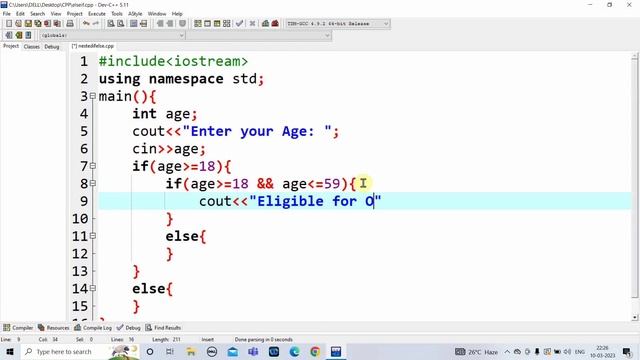Screen dimensions: 640x360
Task: Open the Execute menu
Action: 97,13
